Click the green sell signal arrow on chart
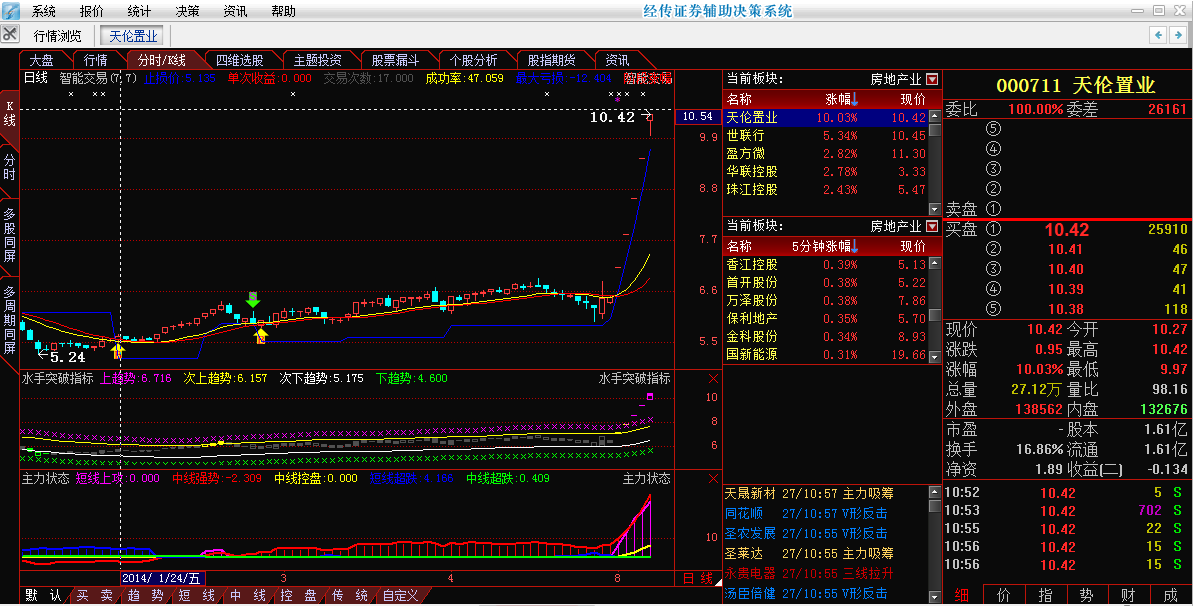The width and height of the screenshot is (1193, 606). (253, 299)
